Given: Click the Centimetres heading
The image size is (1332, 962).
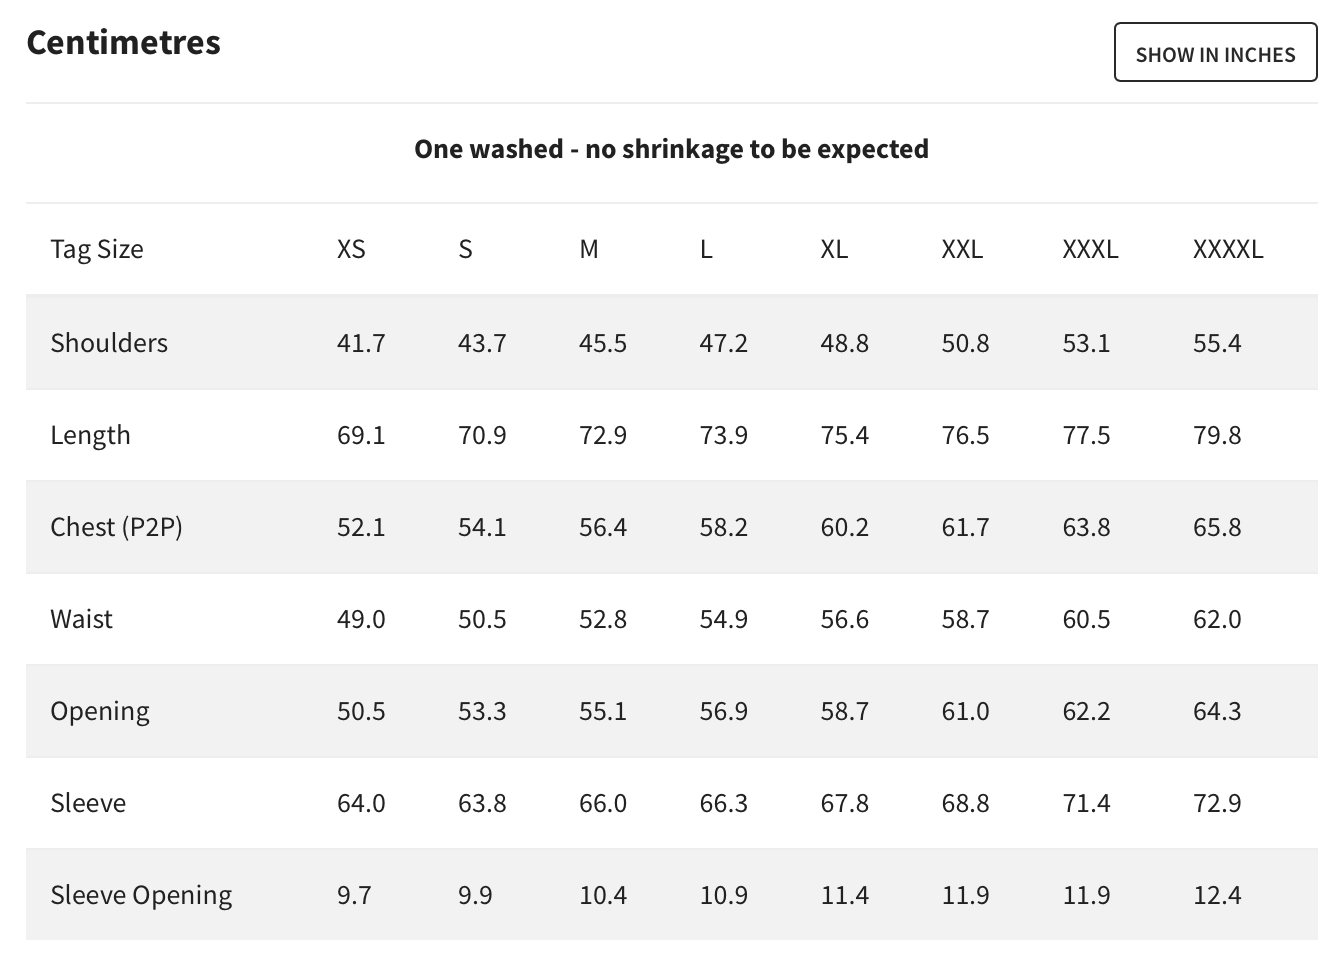Looking at the screenshot, I should point(124,42).
